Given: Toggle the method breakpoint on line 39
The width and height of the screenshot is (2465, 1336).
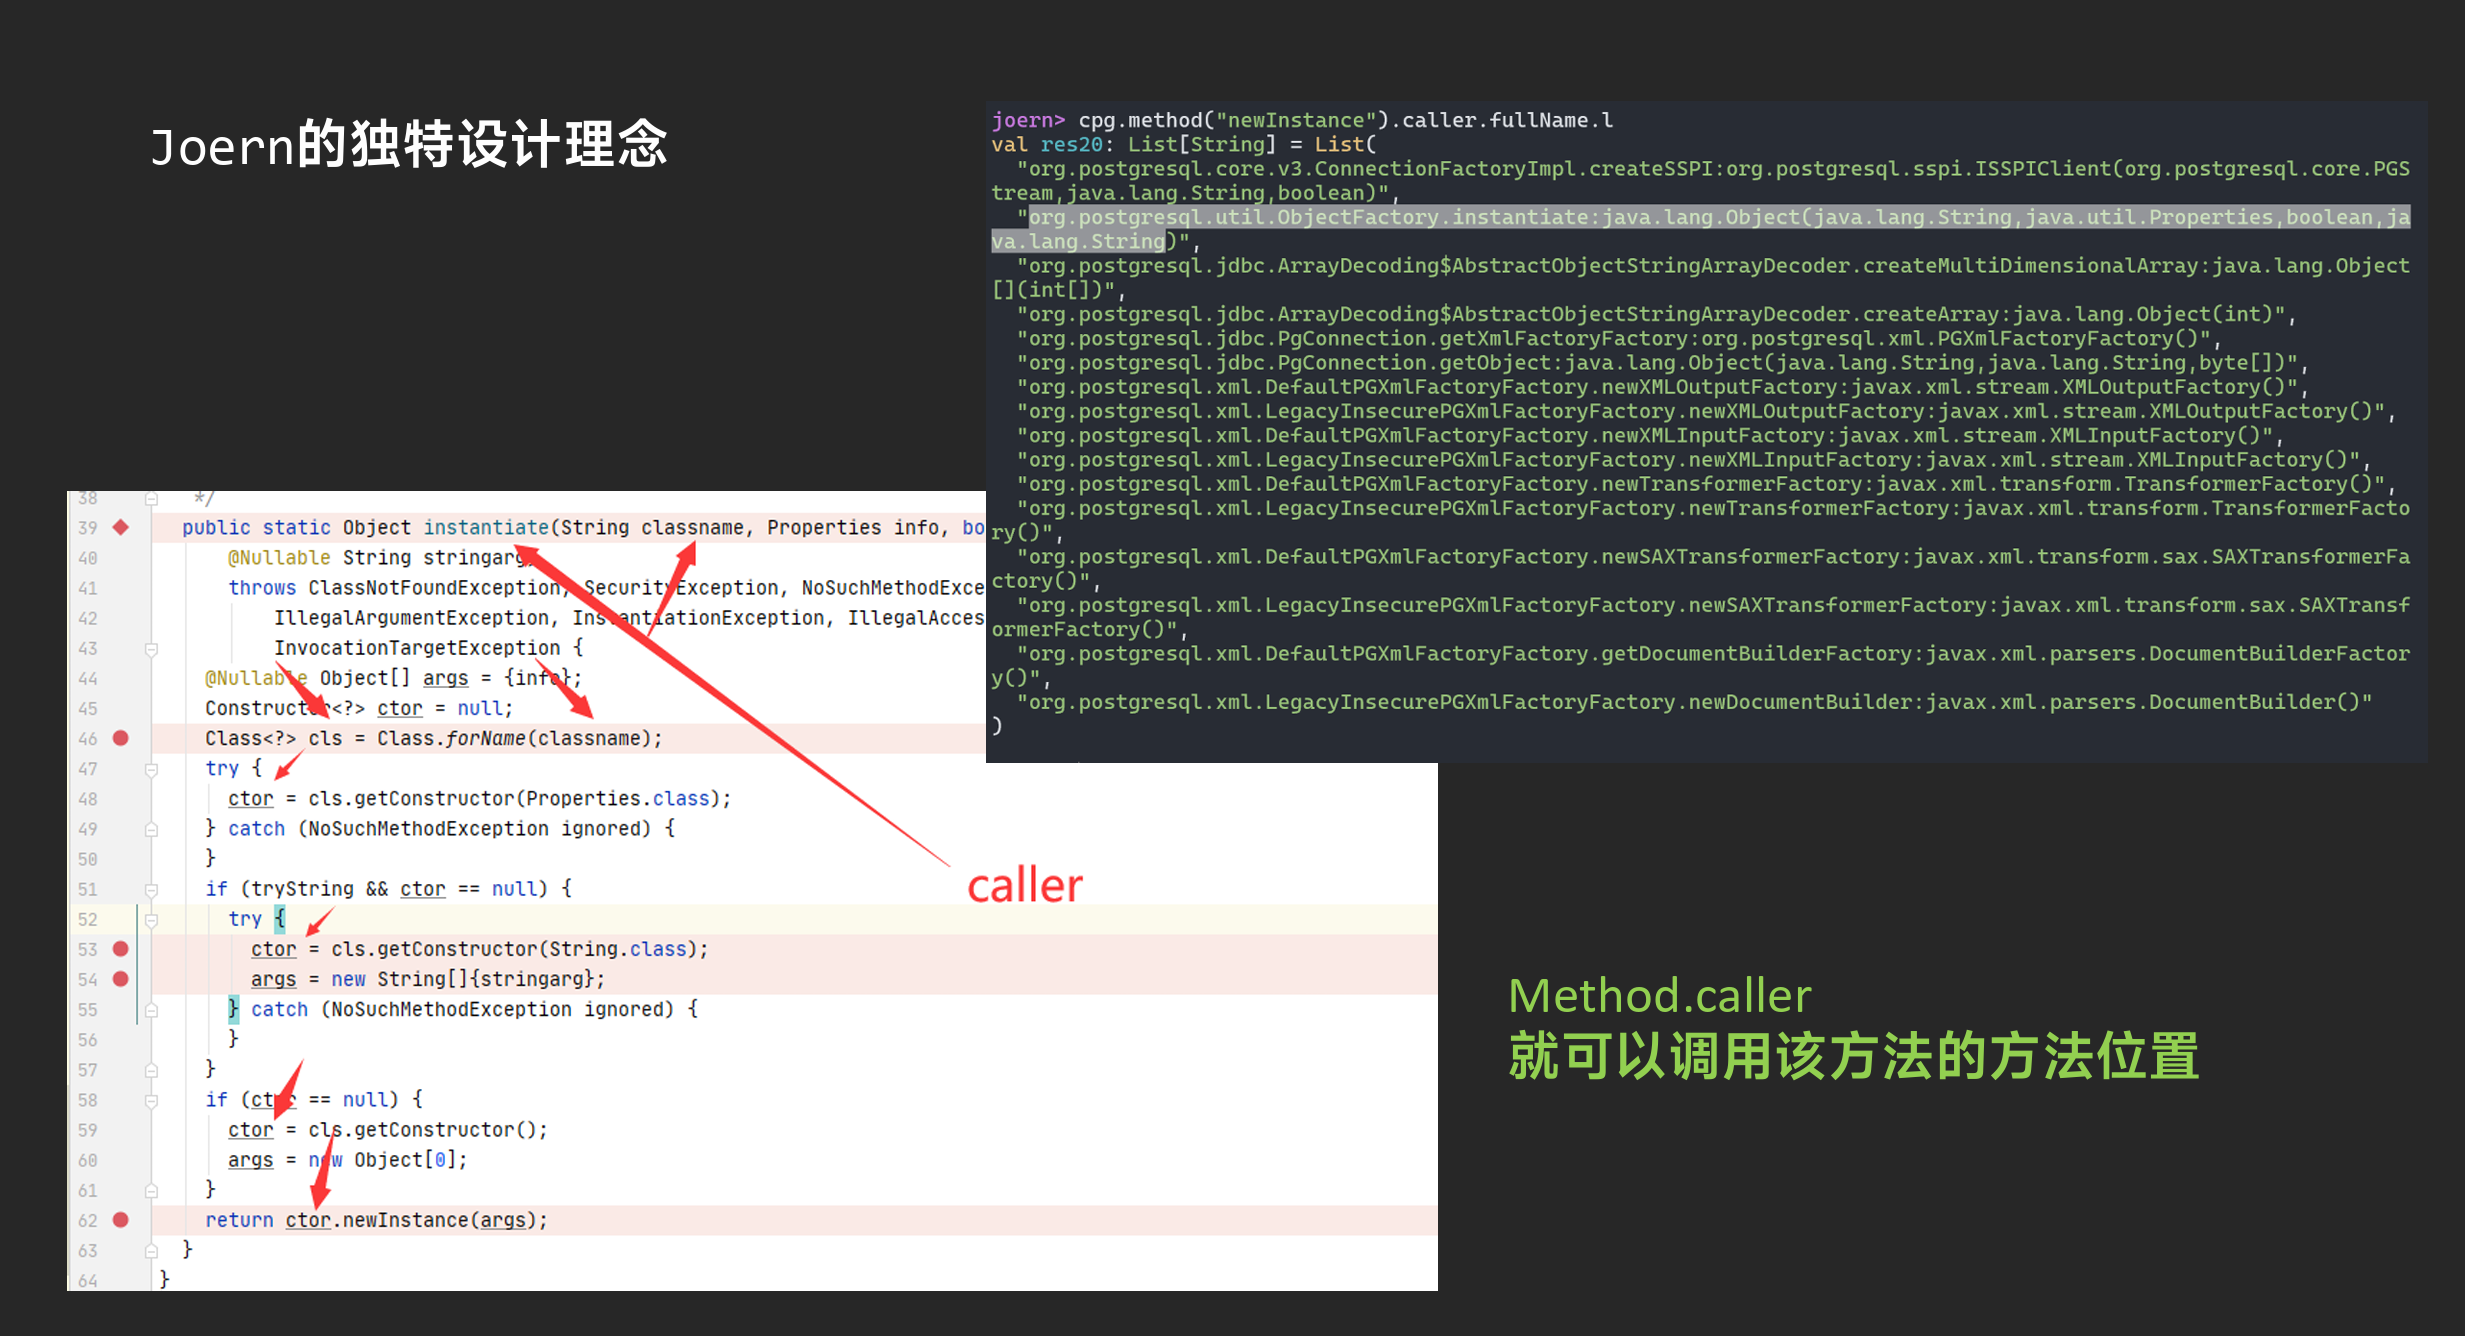Looking at the screenshot, I should (121, 527).
